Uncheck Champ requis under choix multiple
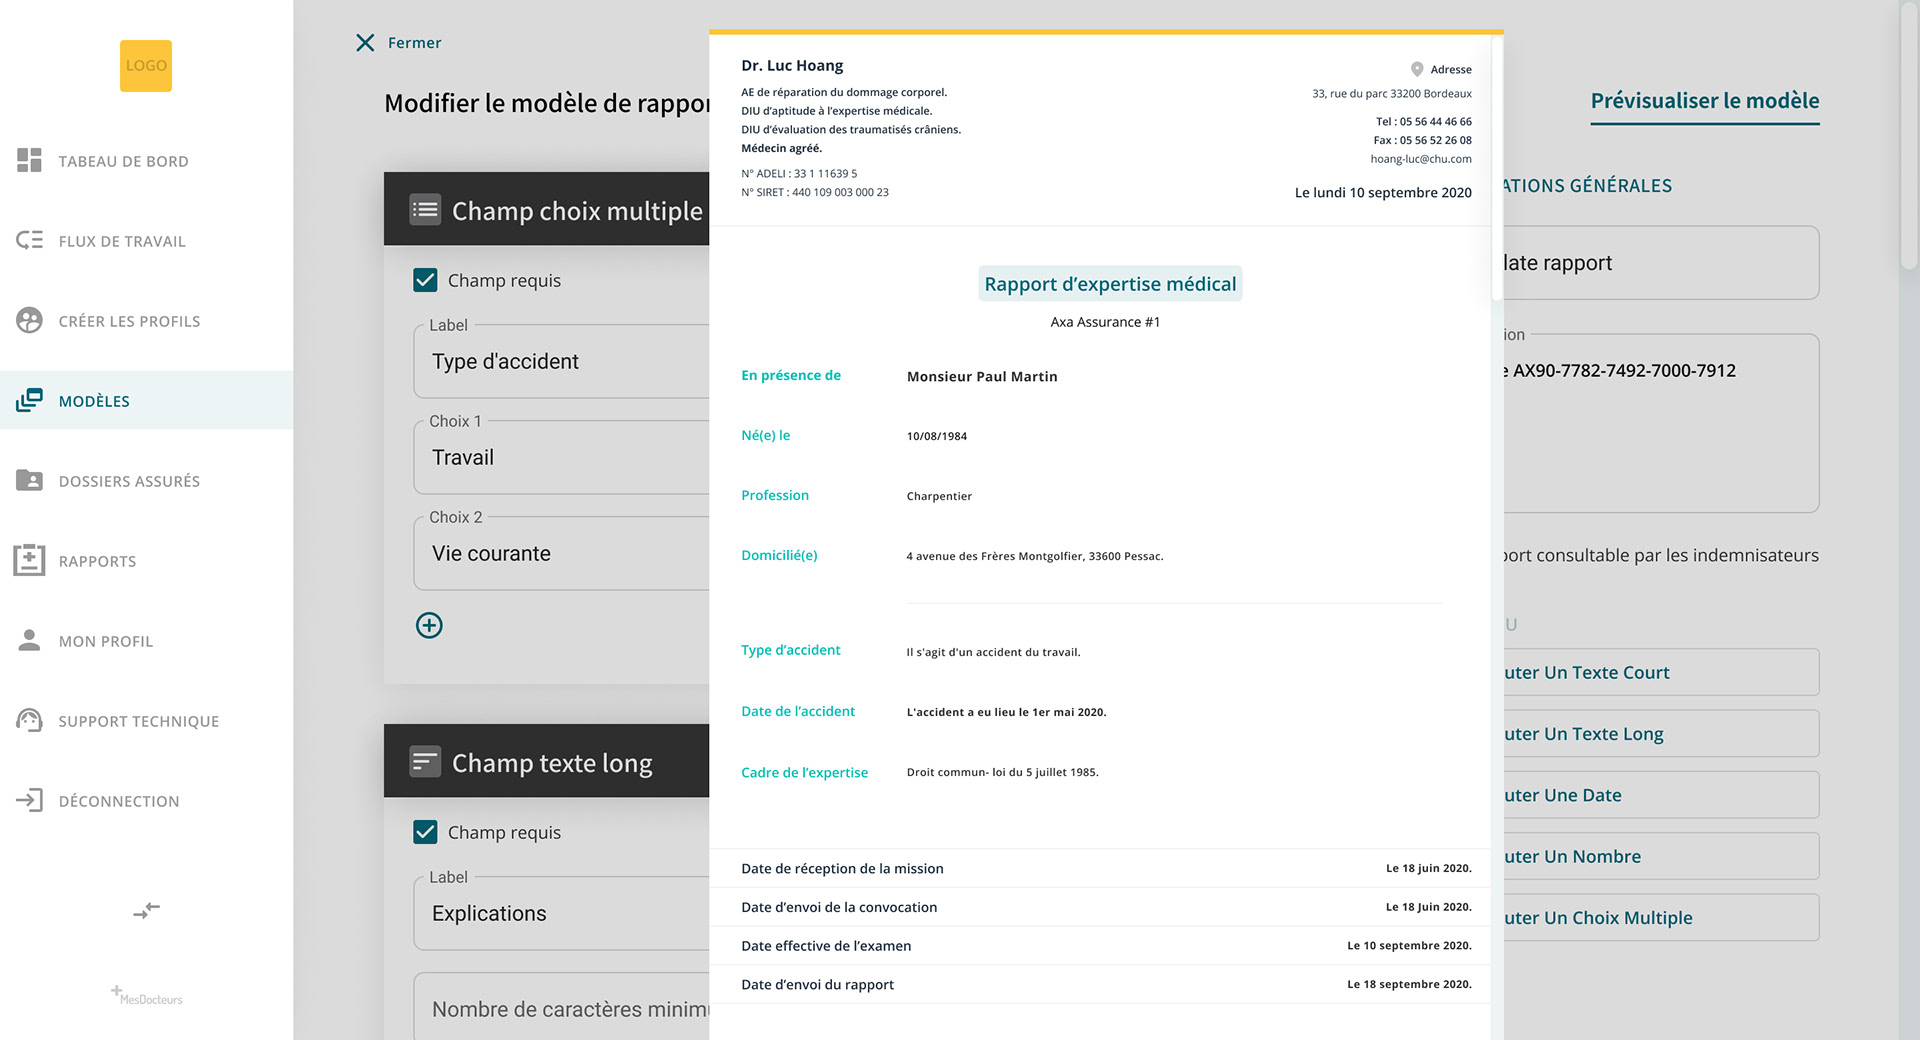 [425, 280]
